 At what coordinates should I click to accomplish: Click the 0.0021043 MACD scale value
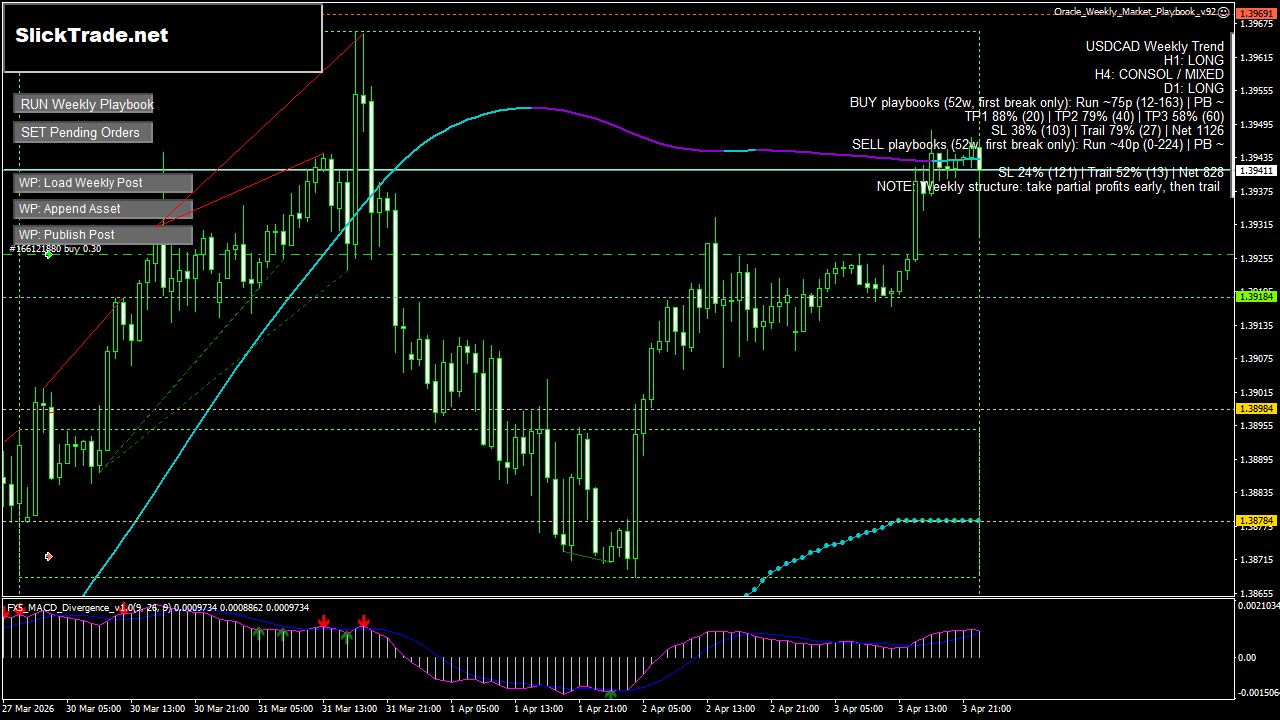pos(1257,606)
